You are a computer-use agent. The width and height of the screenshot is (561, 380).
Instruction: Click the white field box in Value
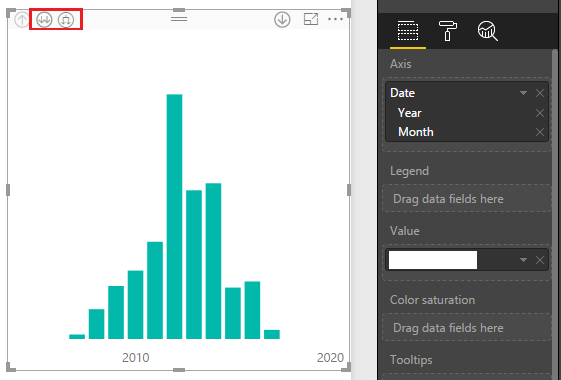tap(433, 260)
